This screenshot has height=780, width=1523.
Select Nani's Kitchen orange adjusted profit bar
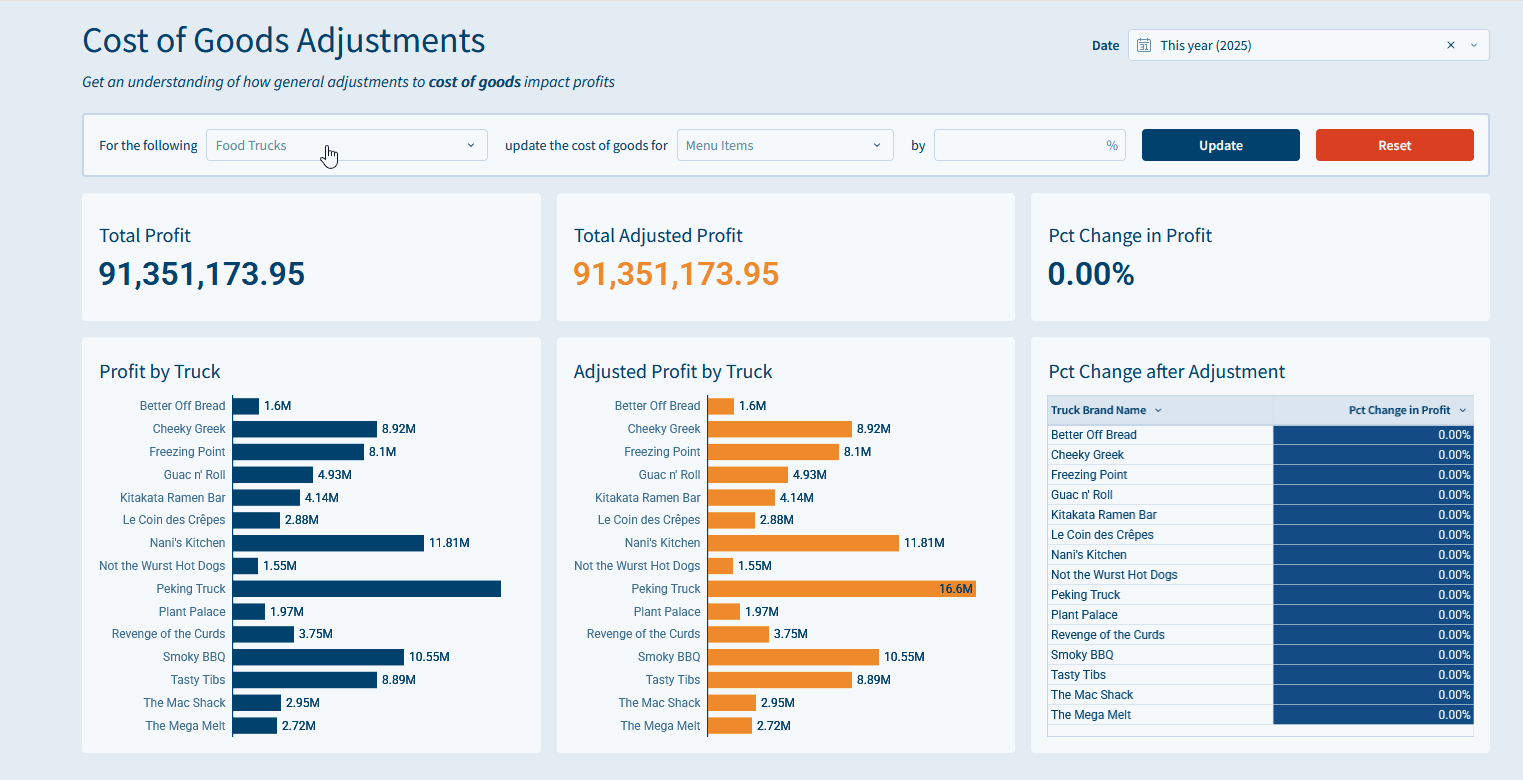(803, 543)
